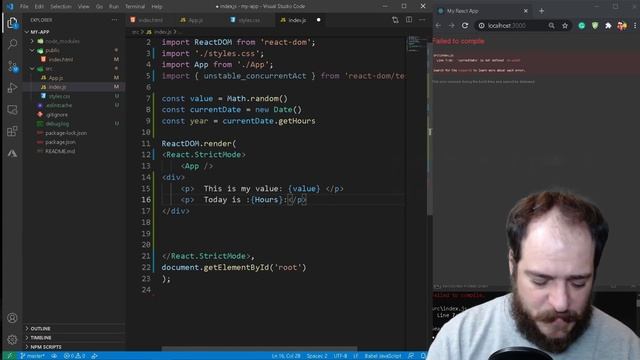Expand the node_modules folder
The width and height of the screenshot is (640, 360).
tap(32, 41)
